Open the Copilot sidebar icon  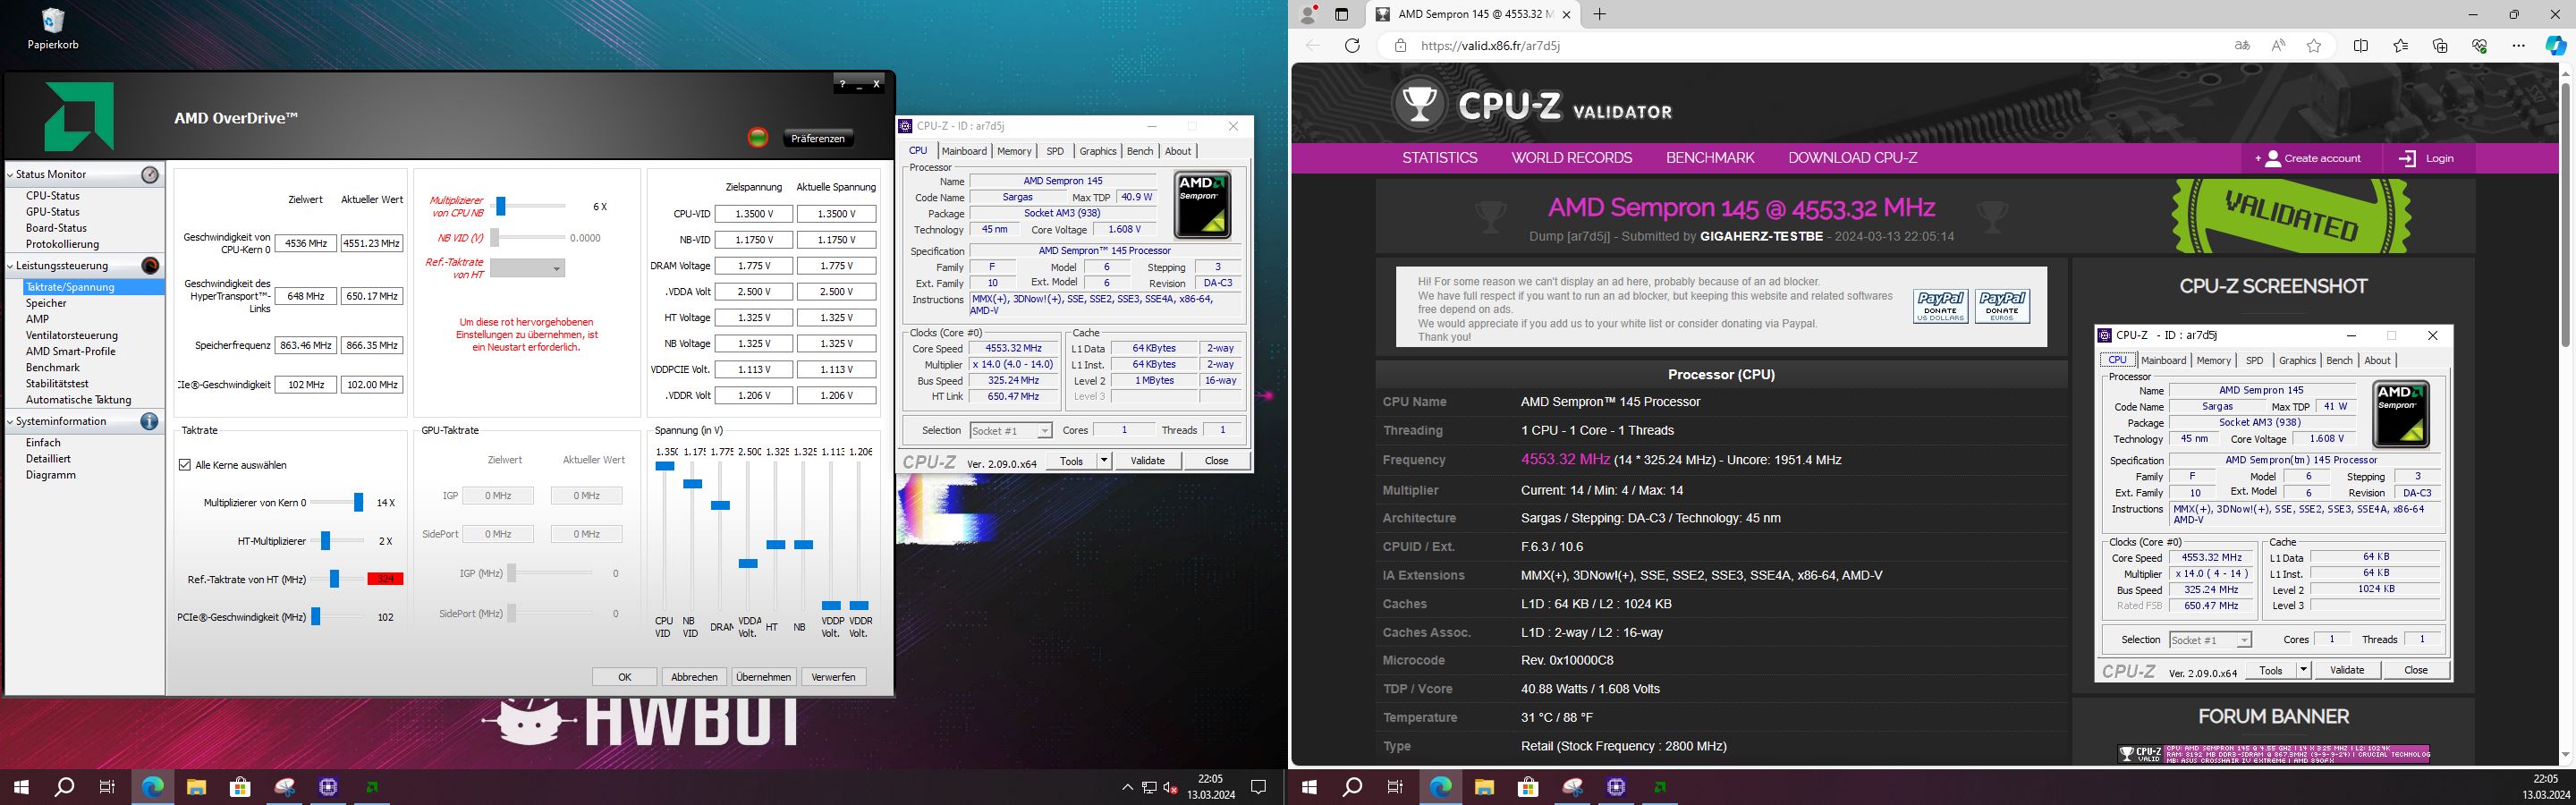pos(2556,45)
